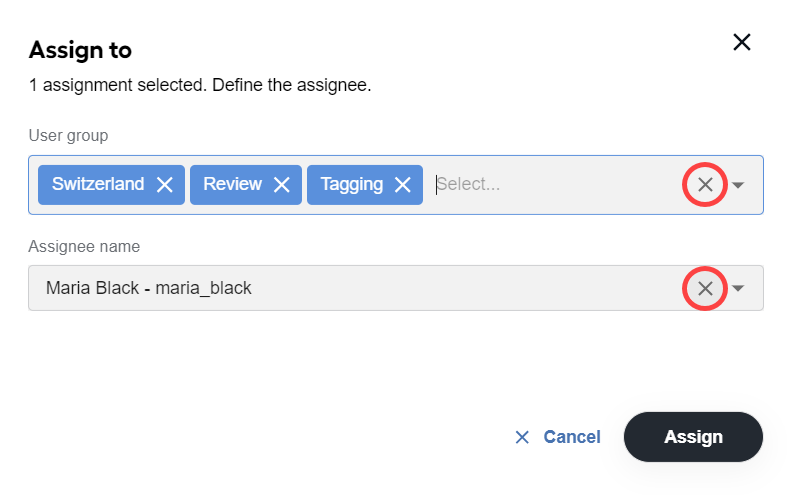Viewport: 791px width, 495px height.
Task: Click the Cancel text link
Action: pyautogui.click(x=572, y=437)
